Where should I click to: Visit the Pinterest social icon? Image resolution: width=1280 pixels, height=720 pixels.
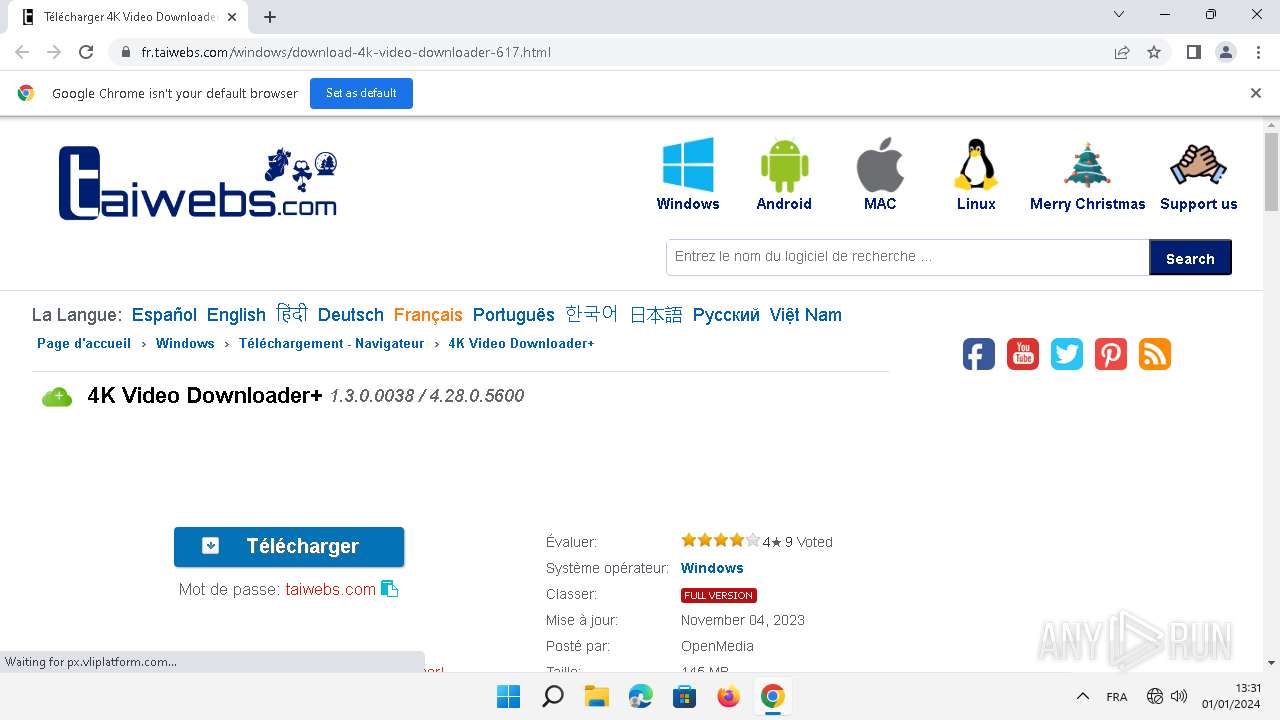[1111, 354]
